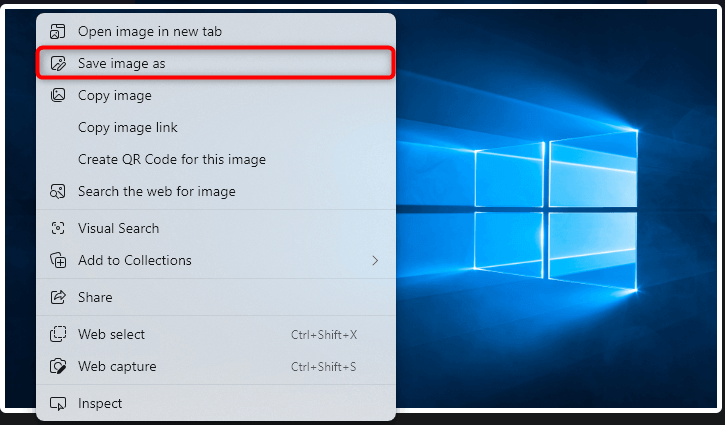Click the Add to Collections icon
Image resolution: width=725 pixels, height=425 pixels.
[x=58, y=260]
